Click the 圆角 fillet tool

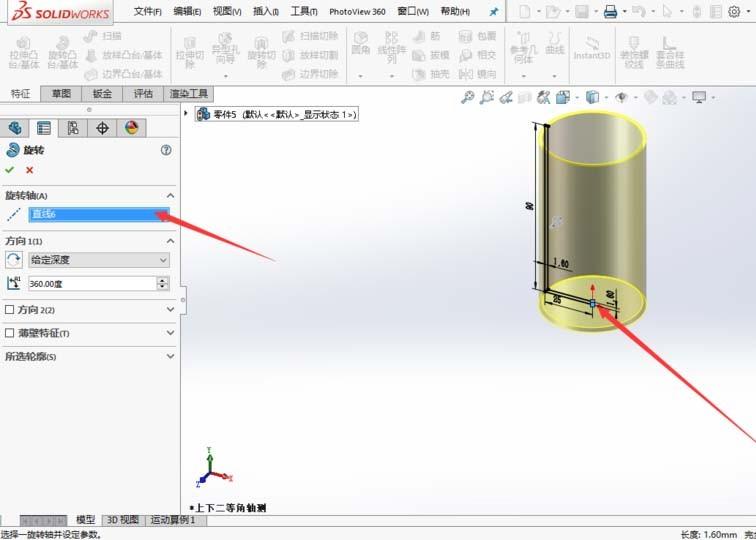[361, 43]
